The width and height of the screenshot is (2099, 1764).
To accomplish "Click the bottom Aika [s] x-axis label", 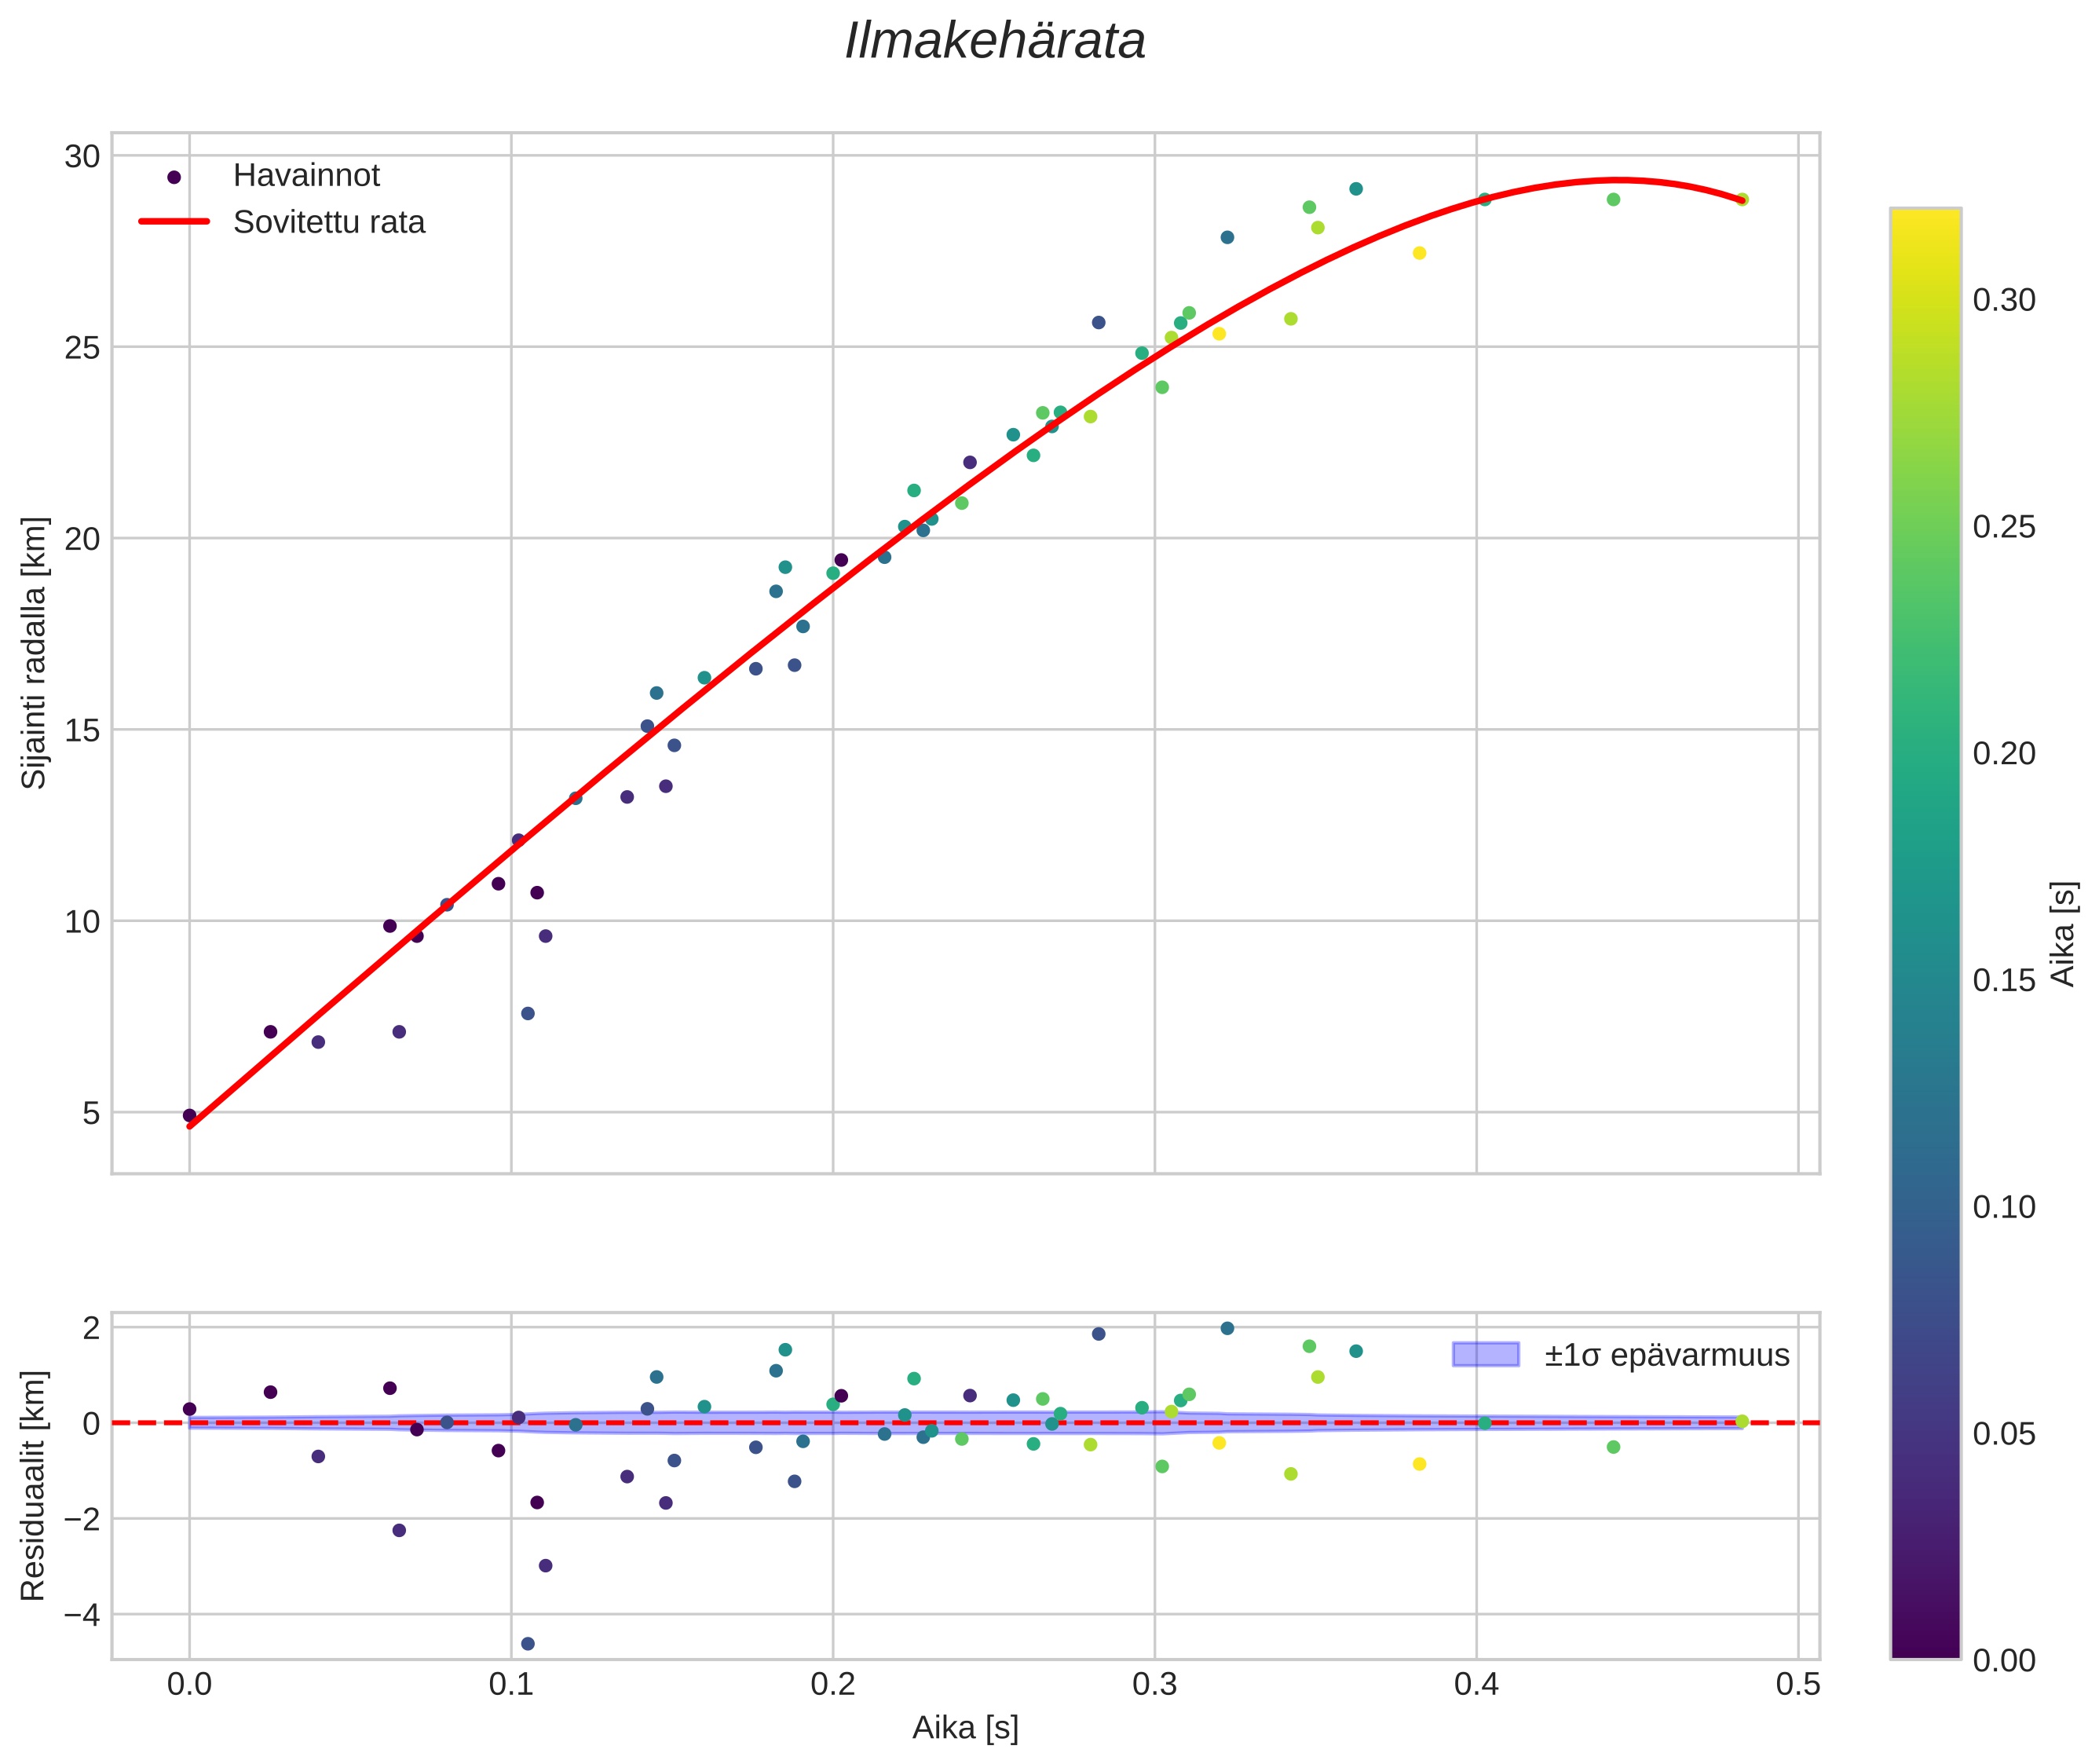I will [965, 1728].
